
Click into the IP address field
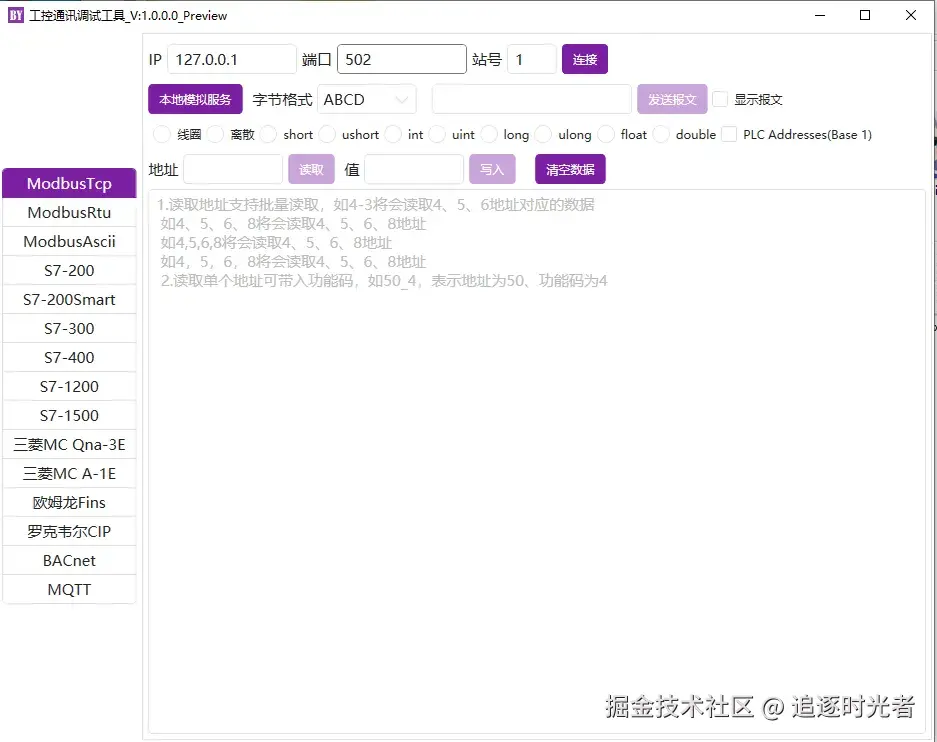232,59
